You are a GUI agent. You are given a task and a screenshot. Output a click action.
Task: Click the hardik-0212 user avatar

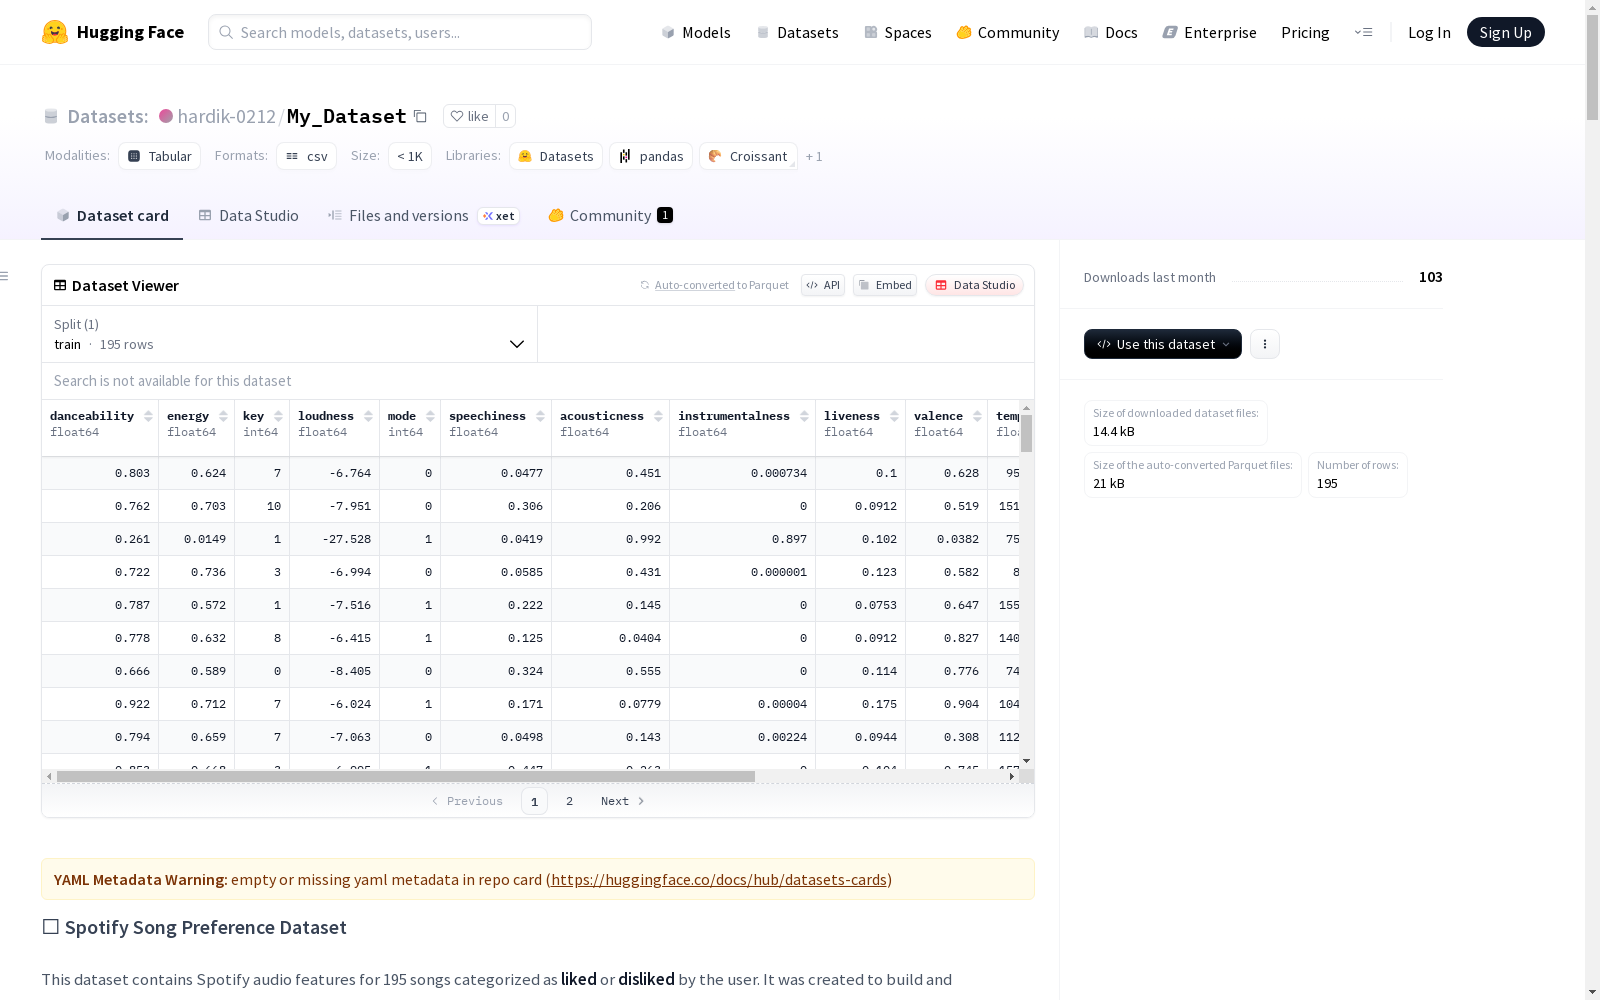tap(166, 116)
